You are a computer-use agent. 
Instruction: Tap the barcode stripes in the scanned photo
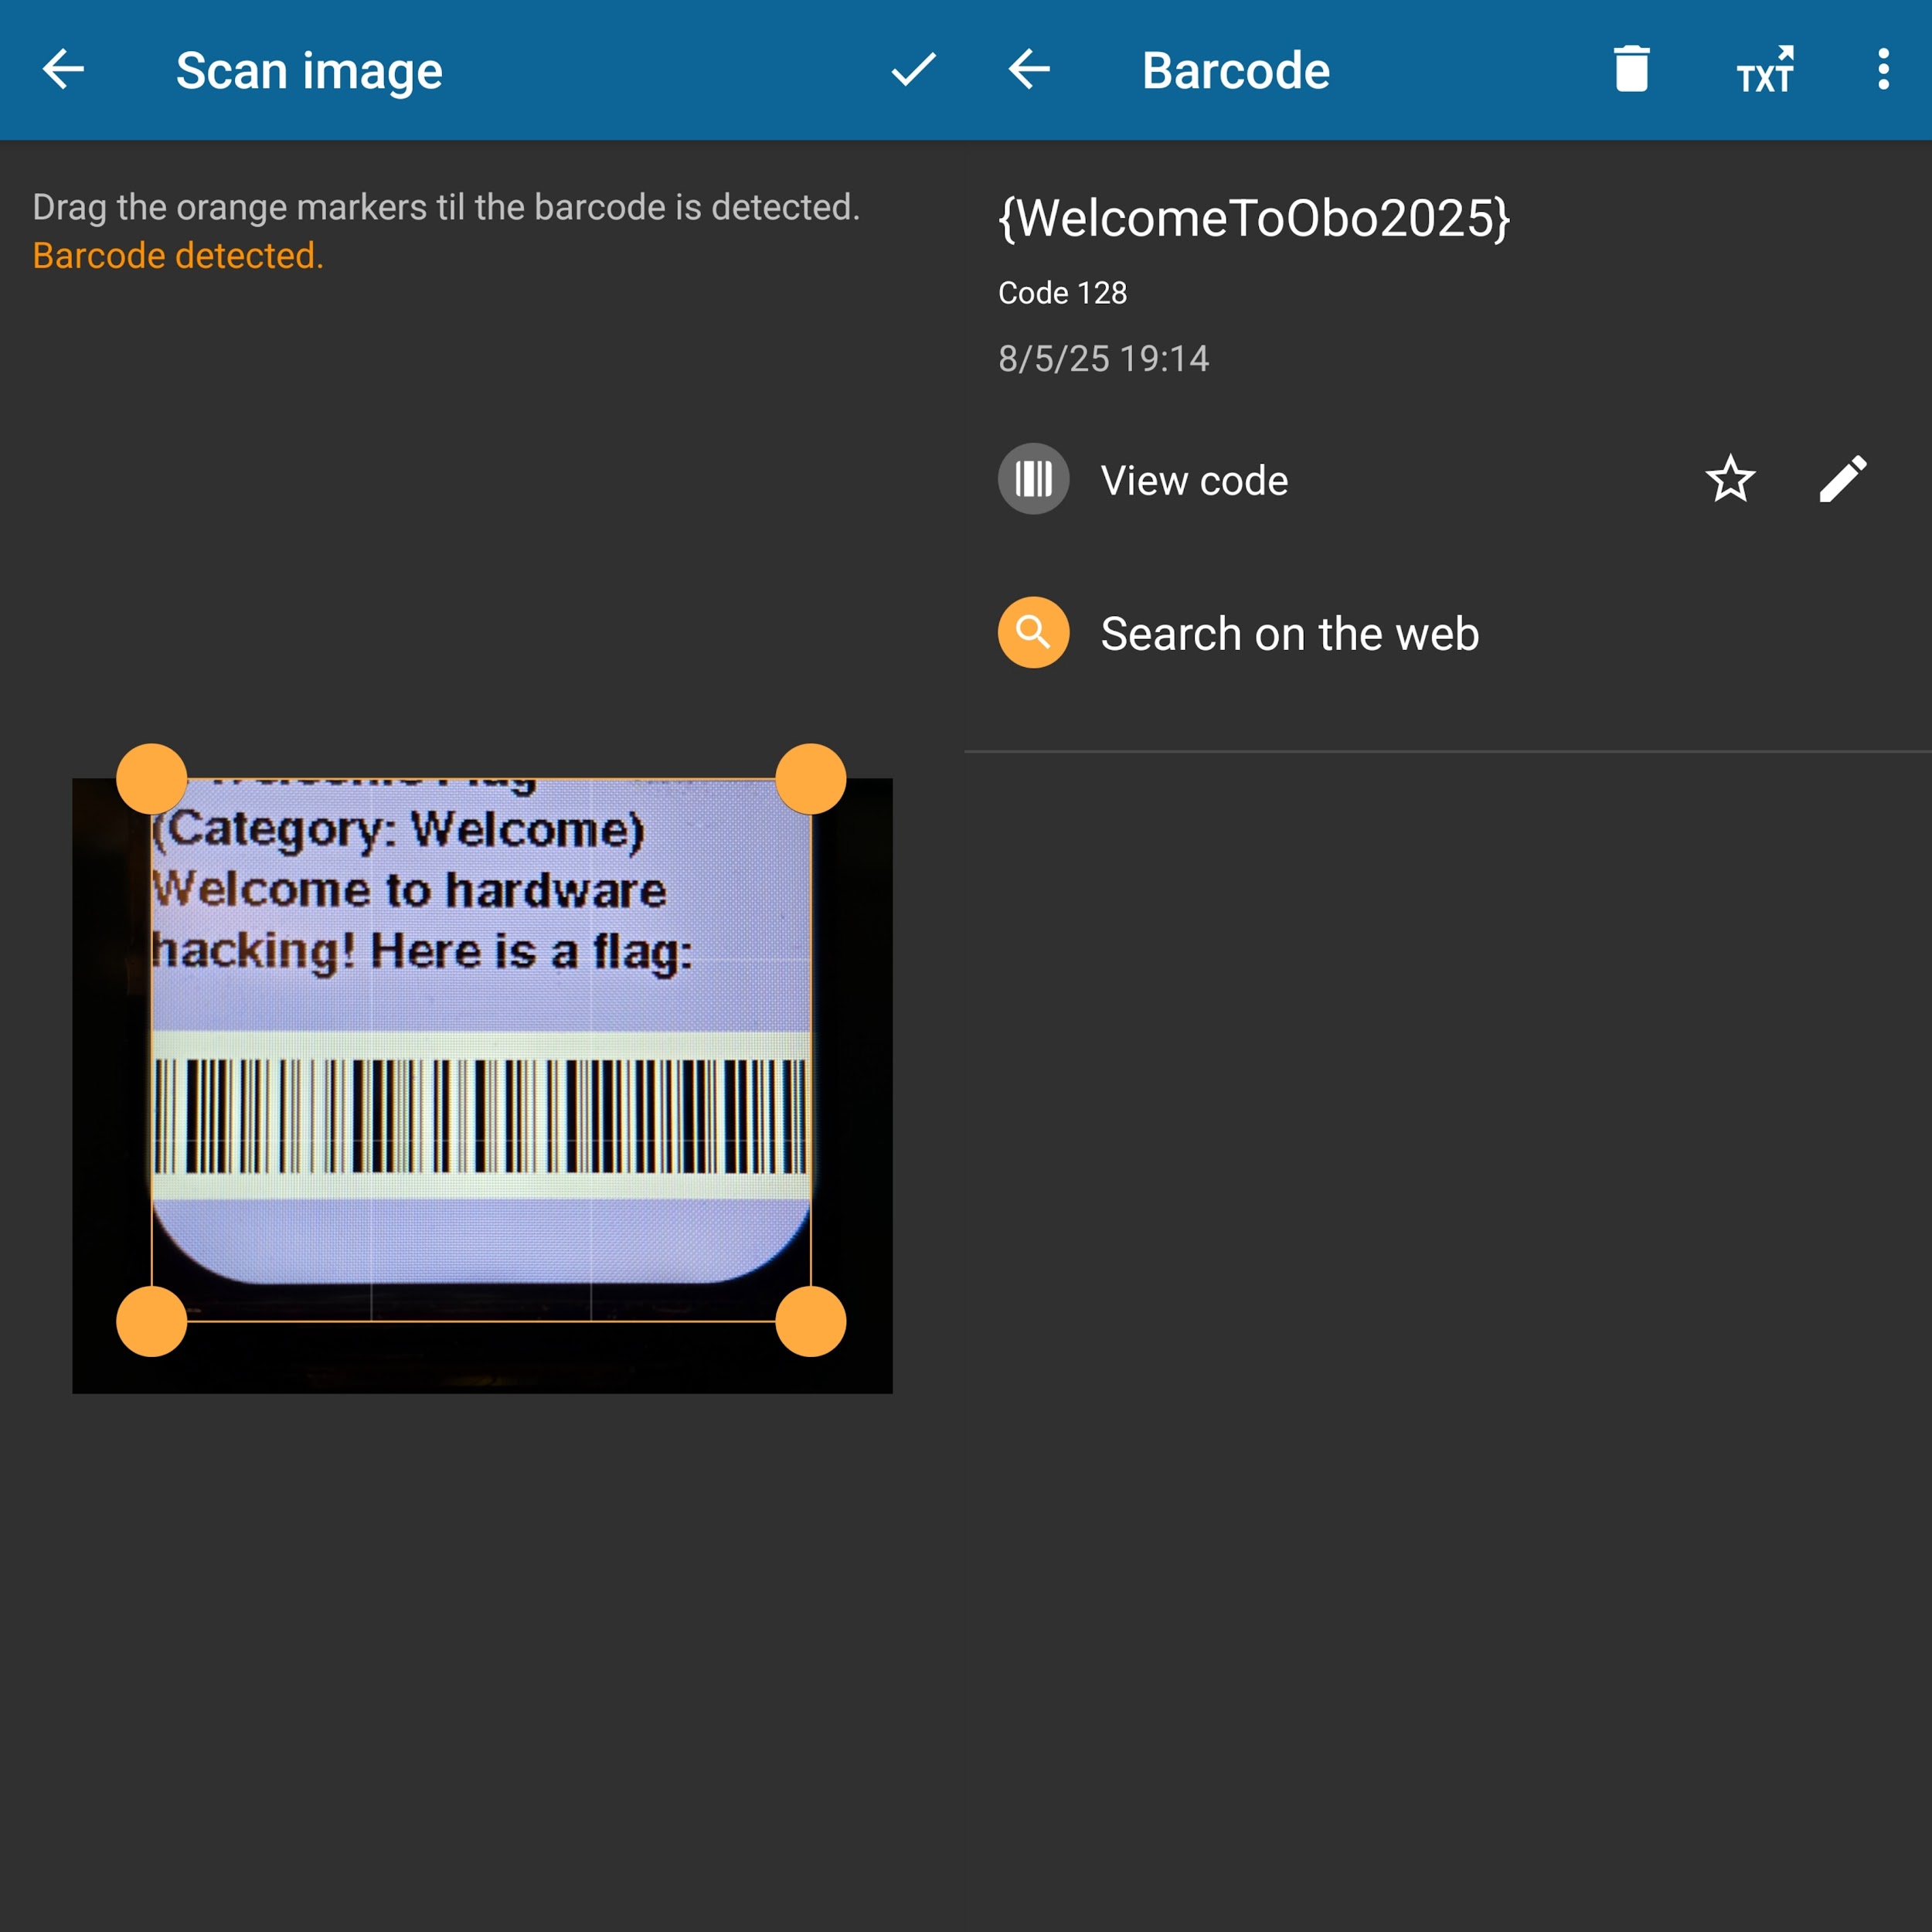(x=480, y=1115)
